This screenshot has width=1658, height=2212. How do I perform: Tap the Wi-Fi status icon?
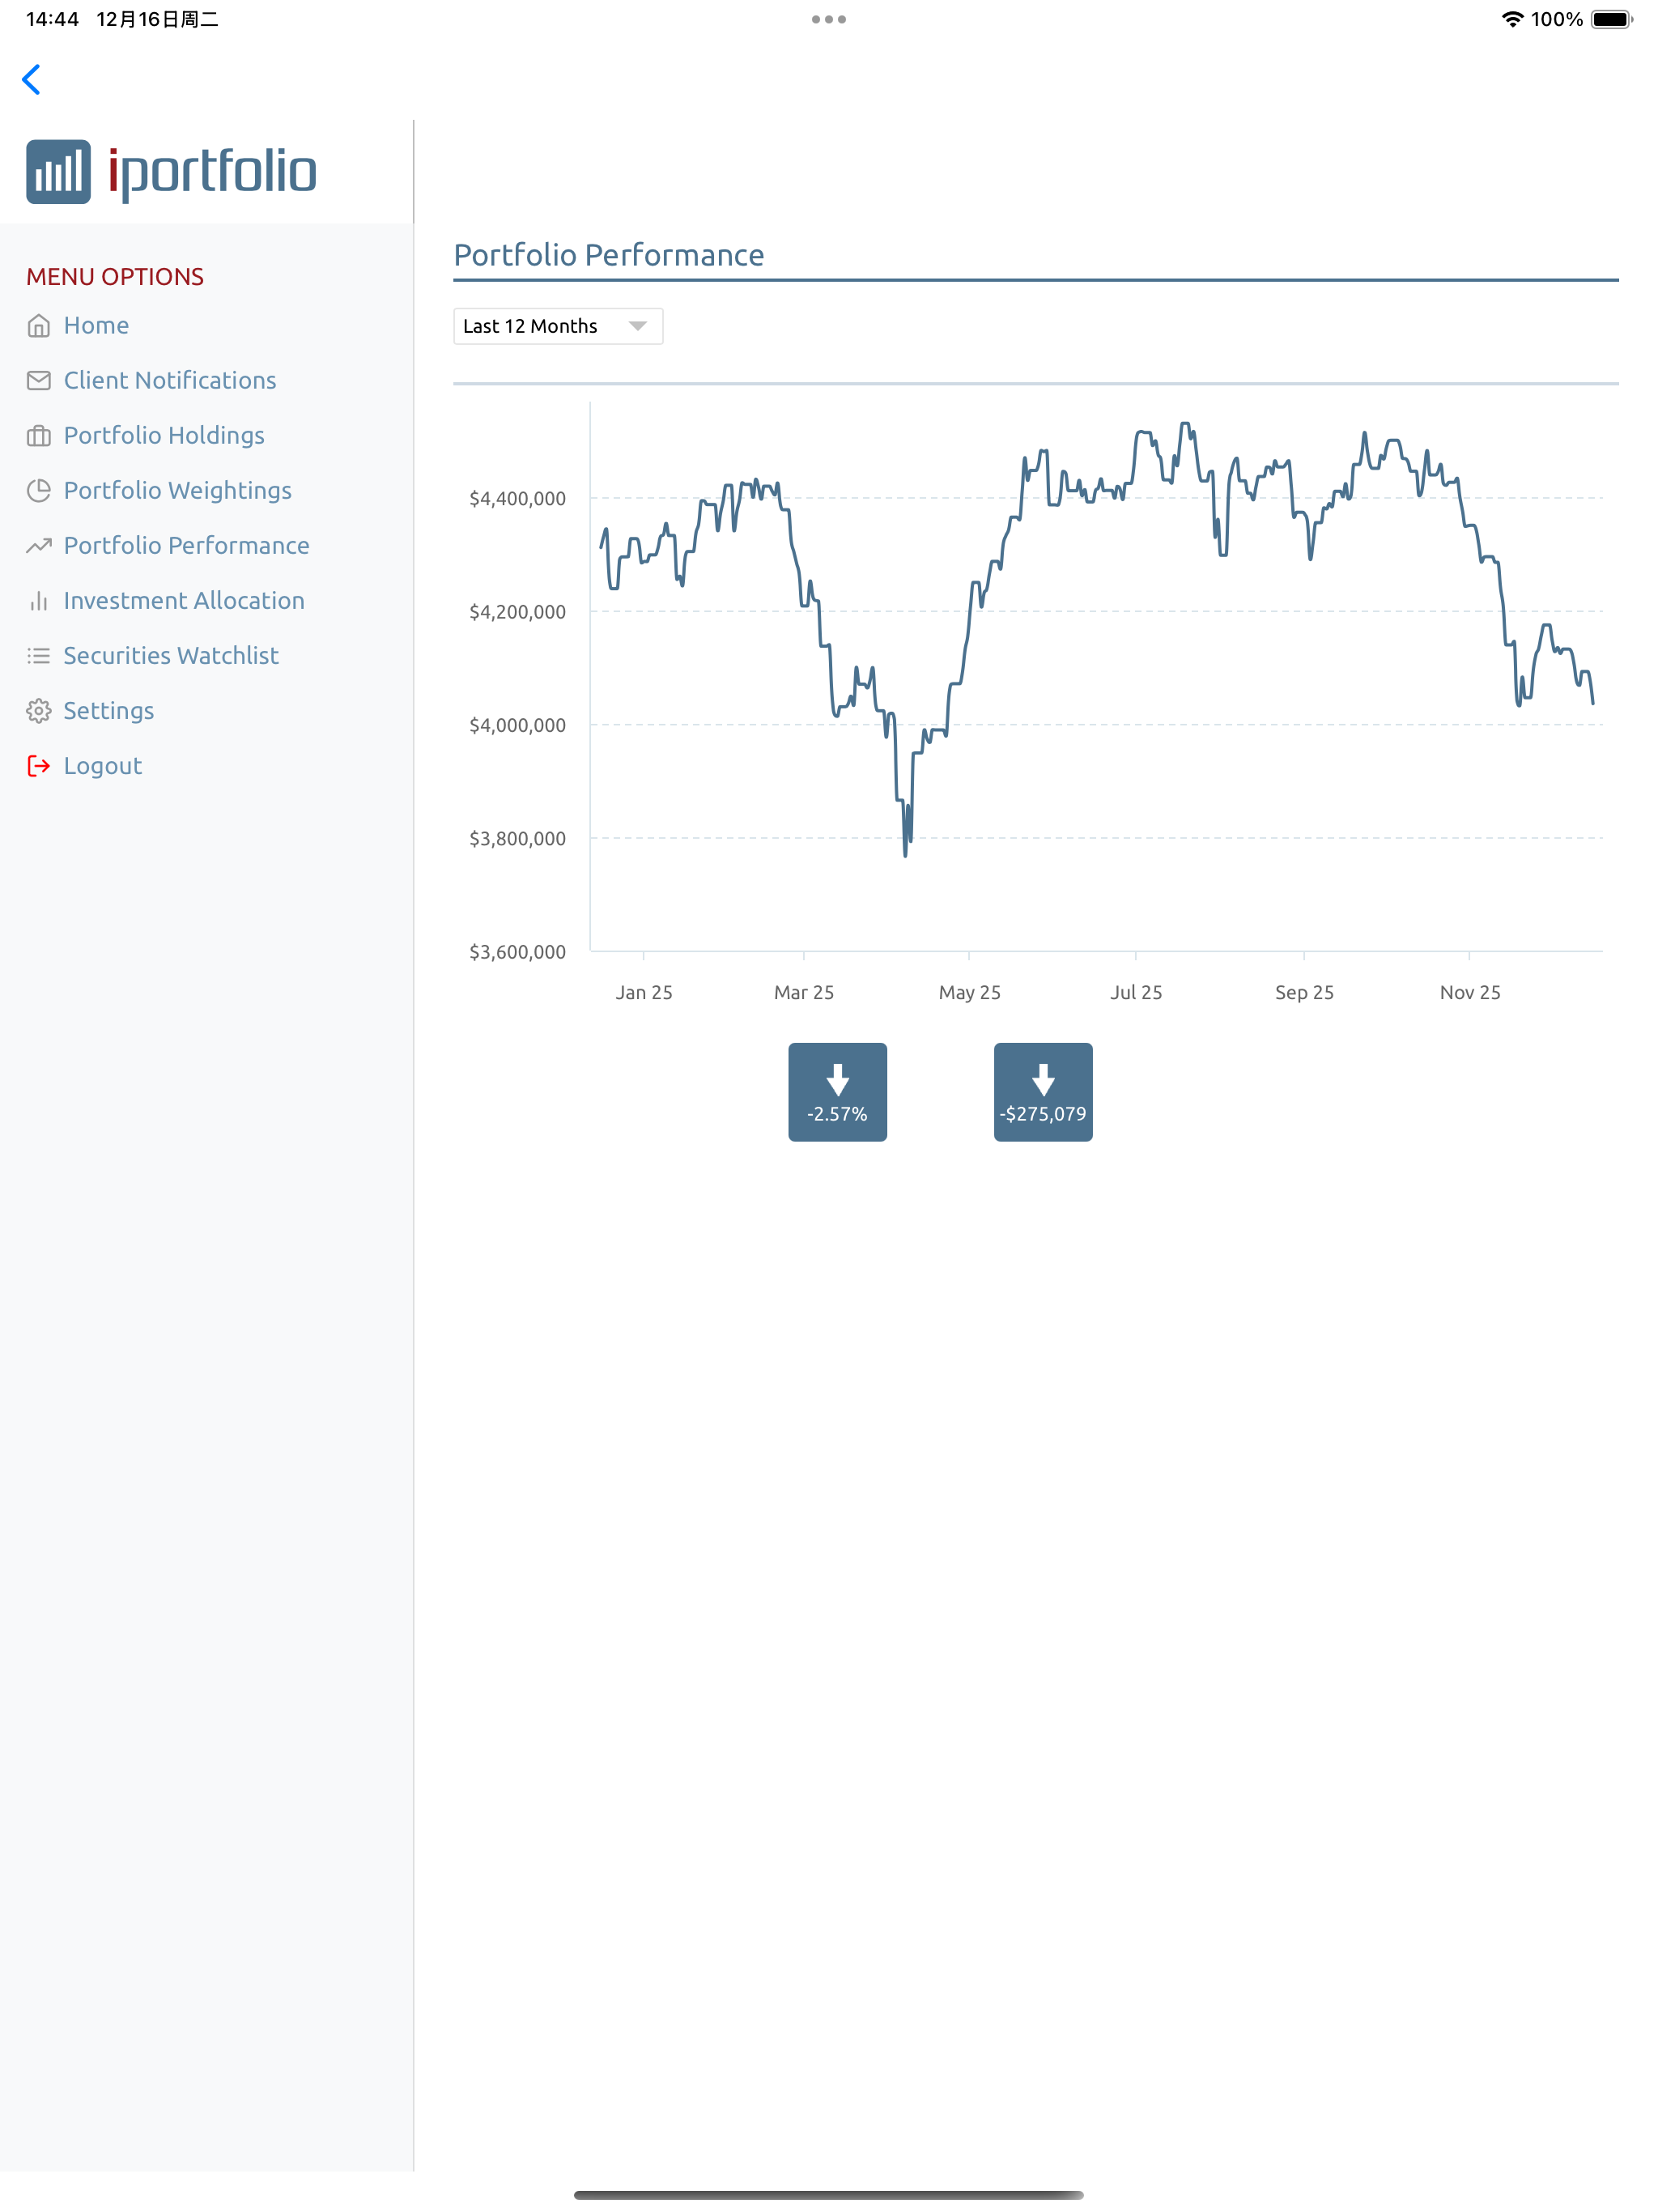(1512, 19)
